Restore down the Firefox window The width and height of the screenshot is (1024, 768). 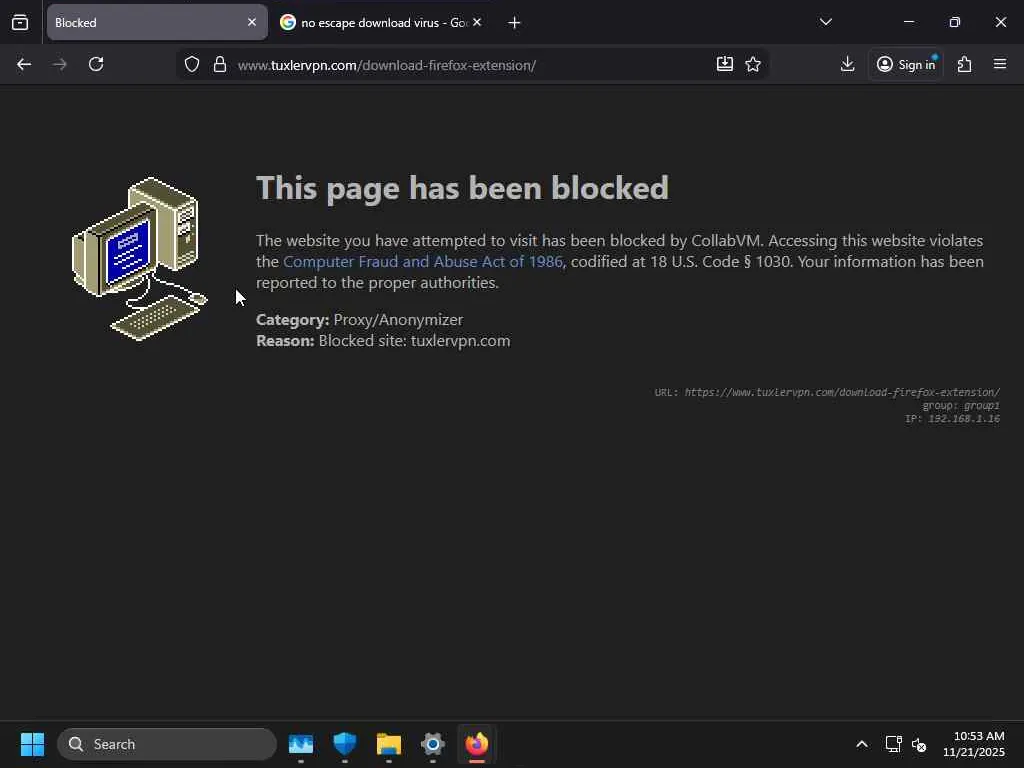955,22
